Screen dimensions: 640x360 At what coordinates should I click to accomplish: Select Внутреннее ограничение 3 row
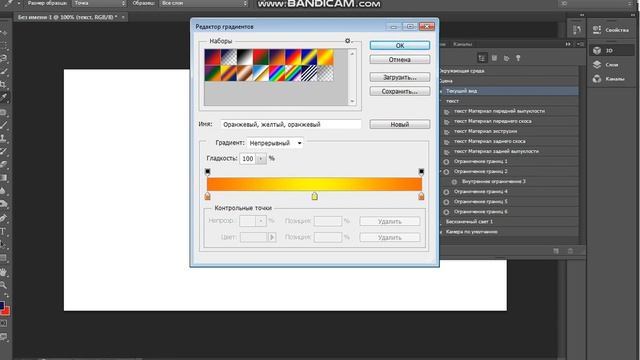point(509,181)
